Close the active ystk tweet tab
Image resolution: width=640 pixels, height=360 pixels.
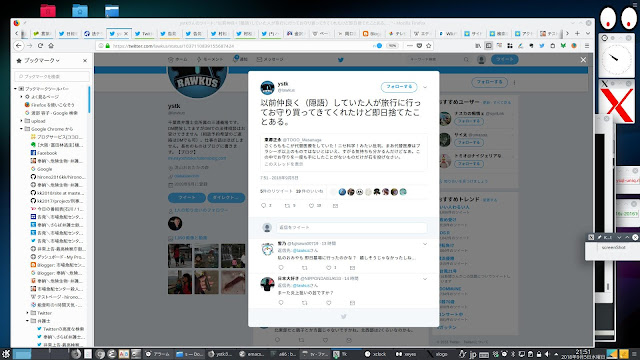click(x=126, y=34)
